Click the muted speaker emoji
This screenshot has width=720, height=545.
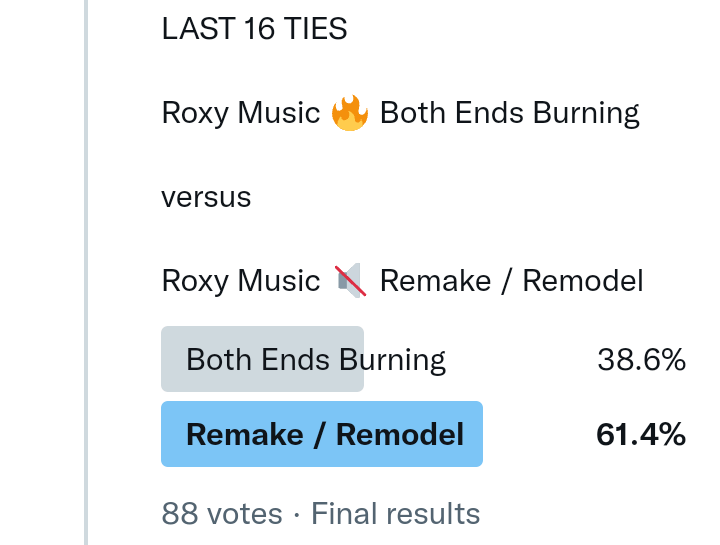(x=349, y=281)
